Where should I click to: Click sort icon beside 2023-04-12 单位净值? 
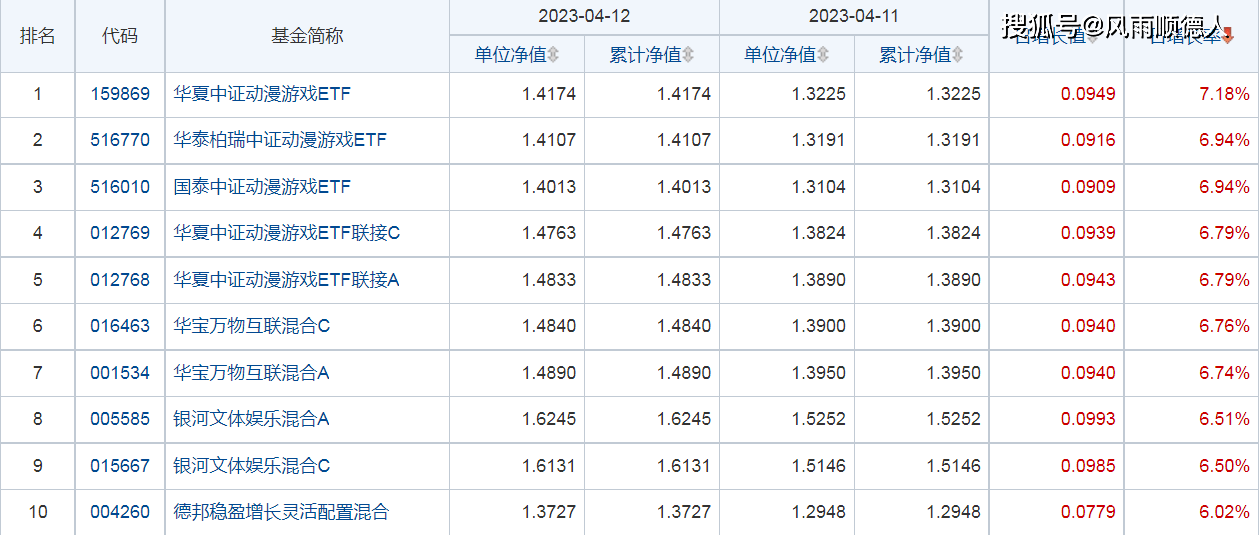(x=553, y=55)
